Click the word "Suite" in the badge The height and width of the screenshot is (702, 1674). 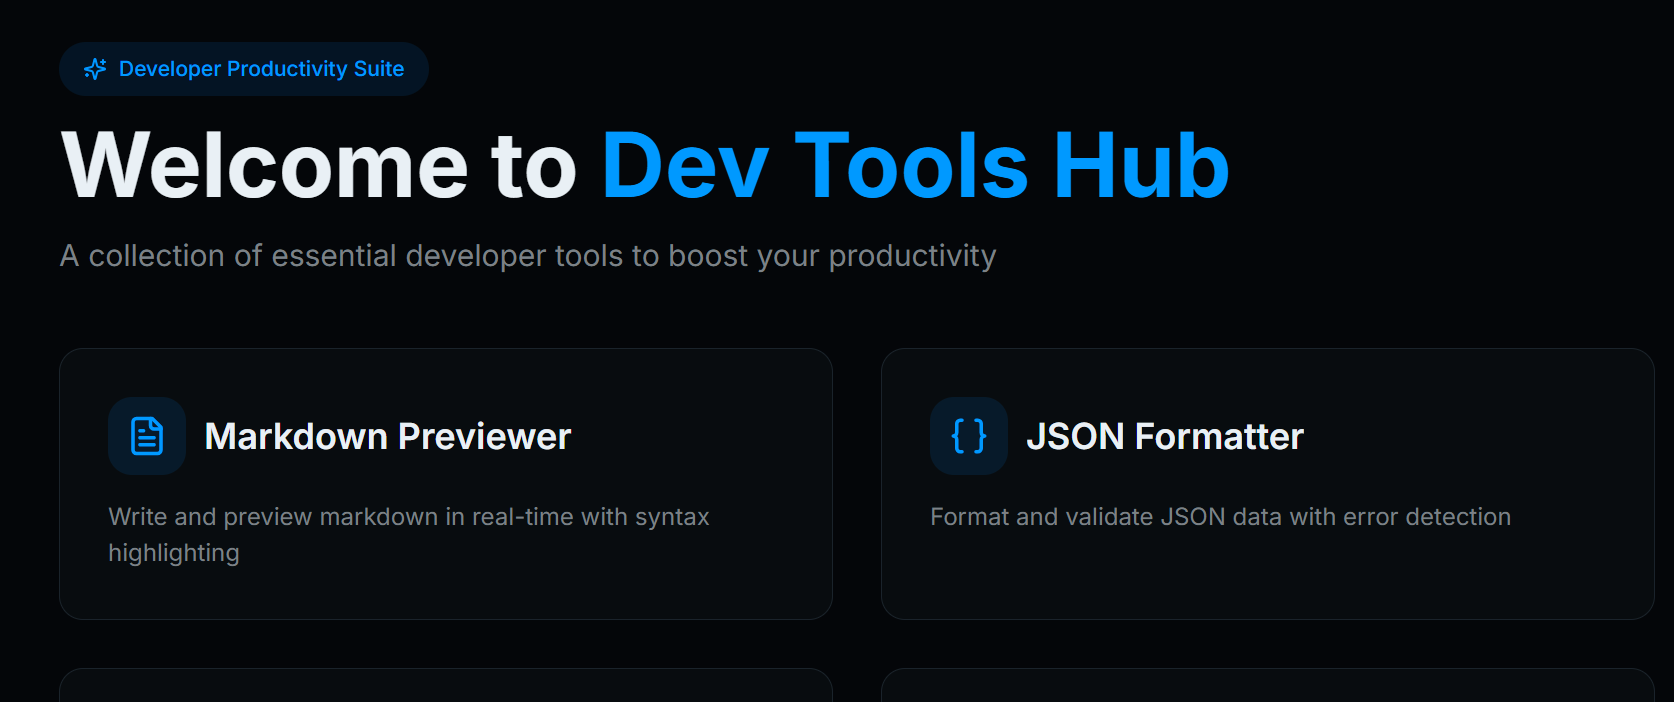coord(379,69)
